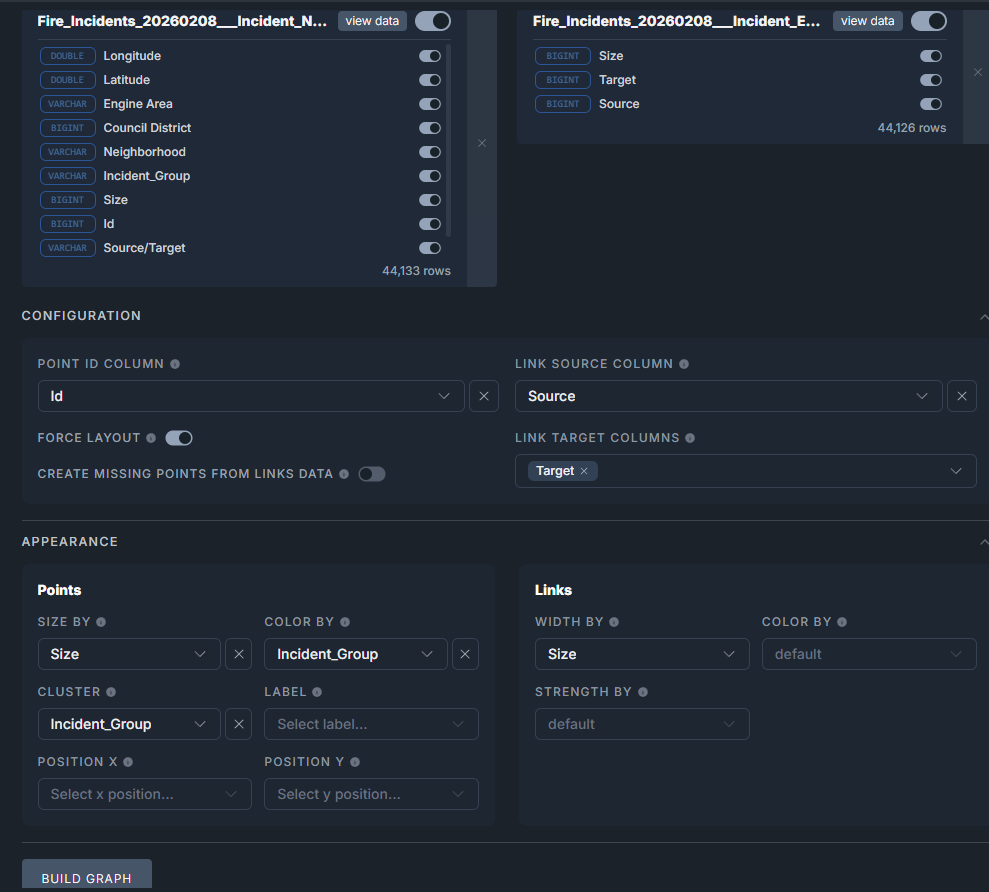Open the Position X select field
Viewport: 989px width, 892px height.
click(x=144, y=794)
